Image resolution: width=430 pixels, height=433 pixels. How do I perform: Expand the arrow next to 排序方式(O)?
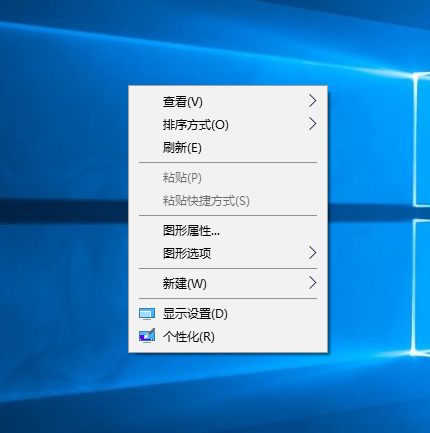(x=312, y=124)
